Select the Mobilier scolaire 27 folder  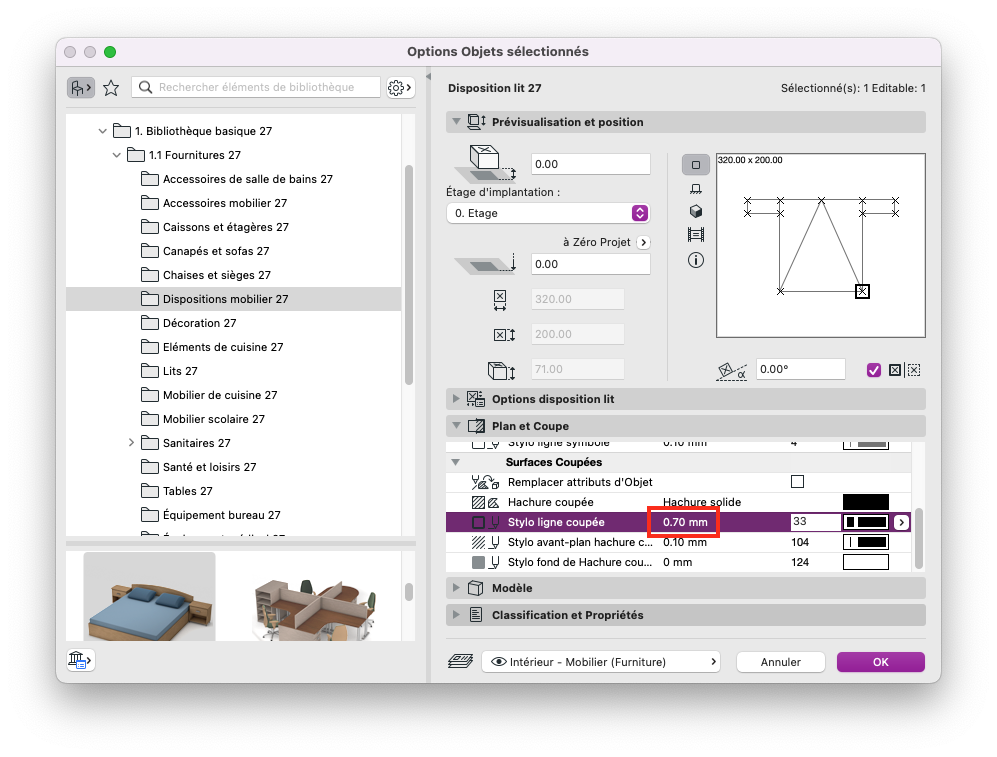click(x=233, y=419)
